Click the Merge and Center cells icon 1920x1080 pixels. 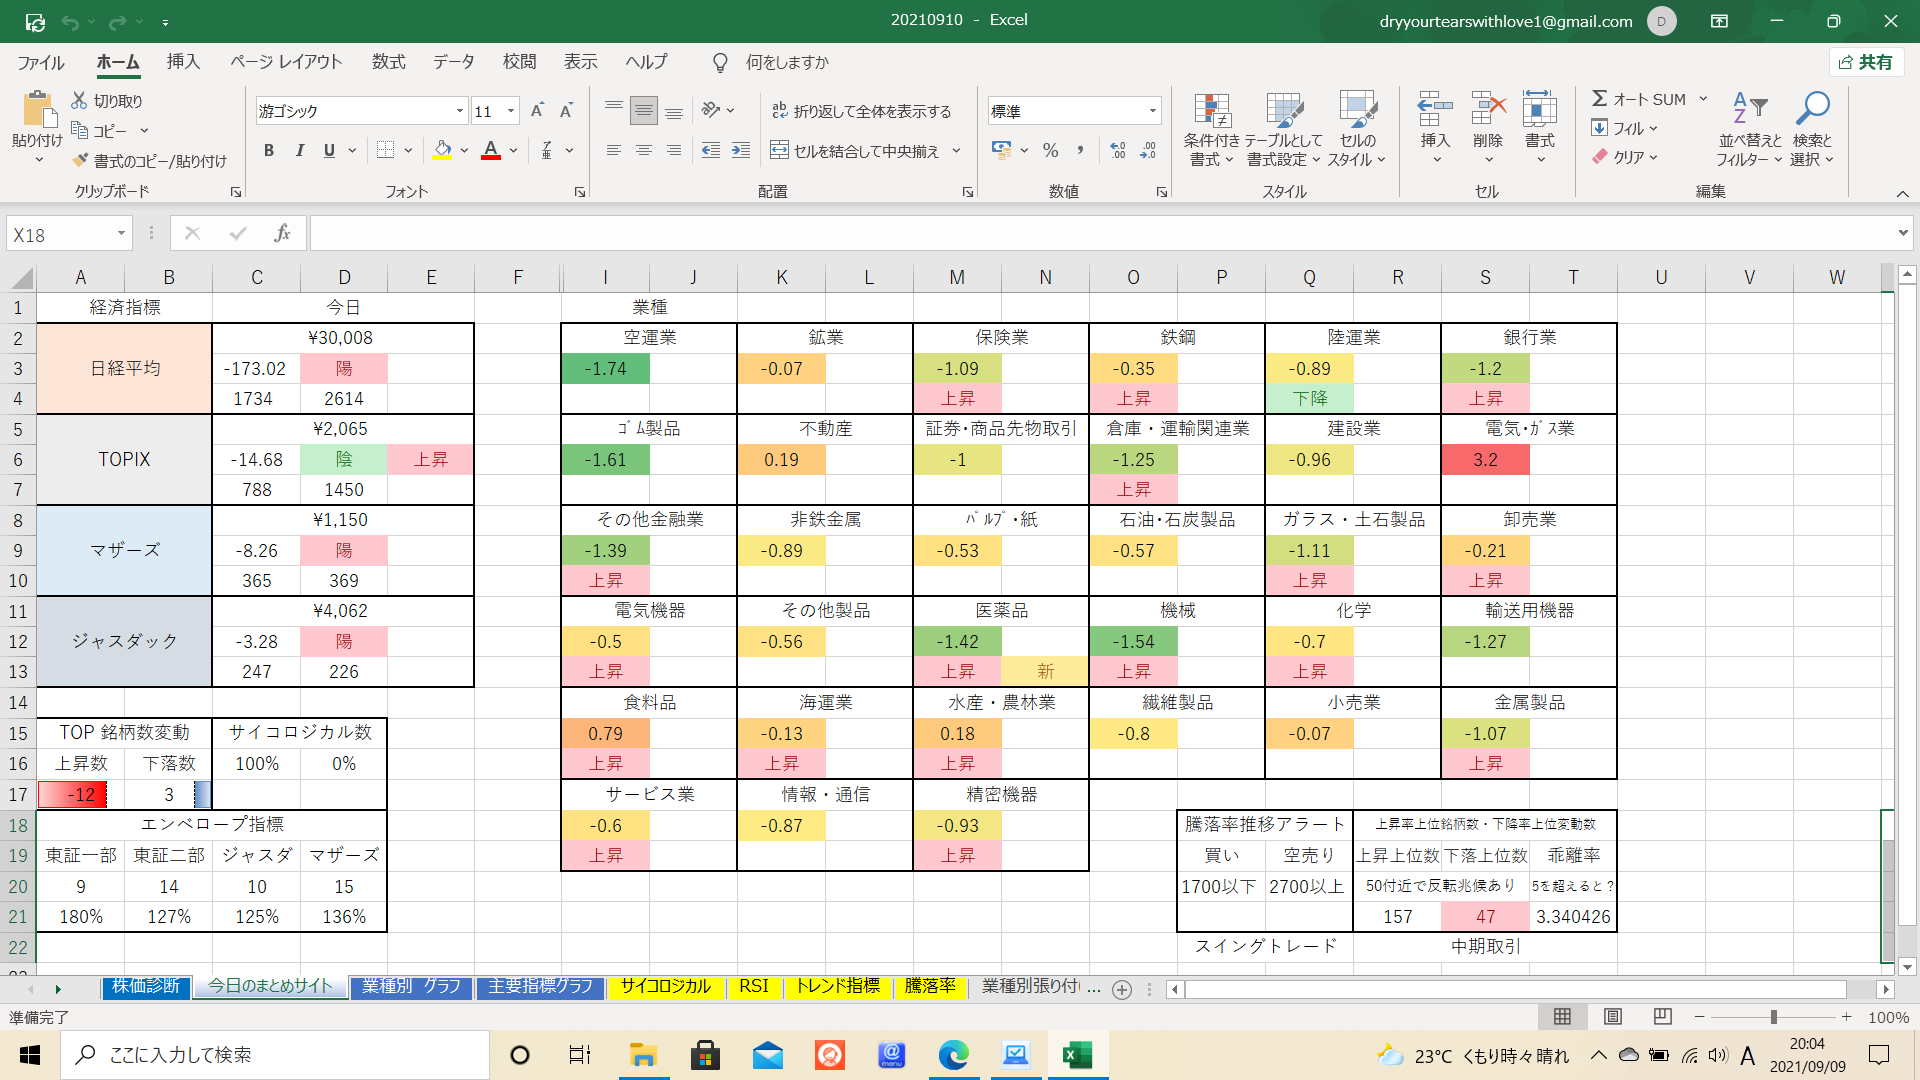[x=779, y=151]
